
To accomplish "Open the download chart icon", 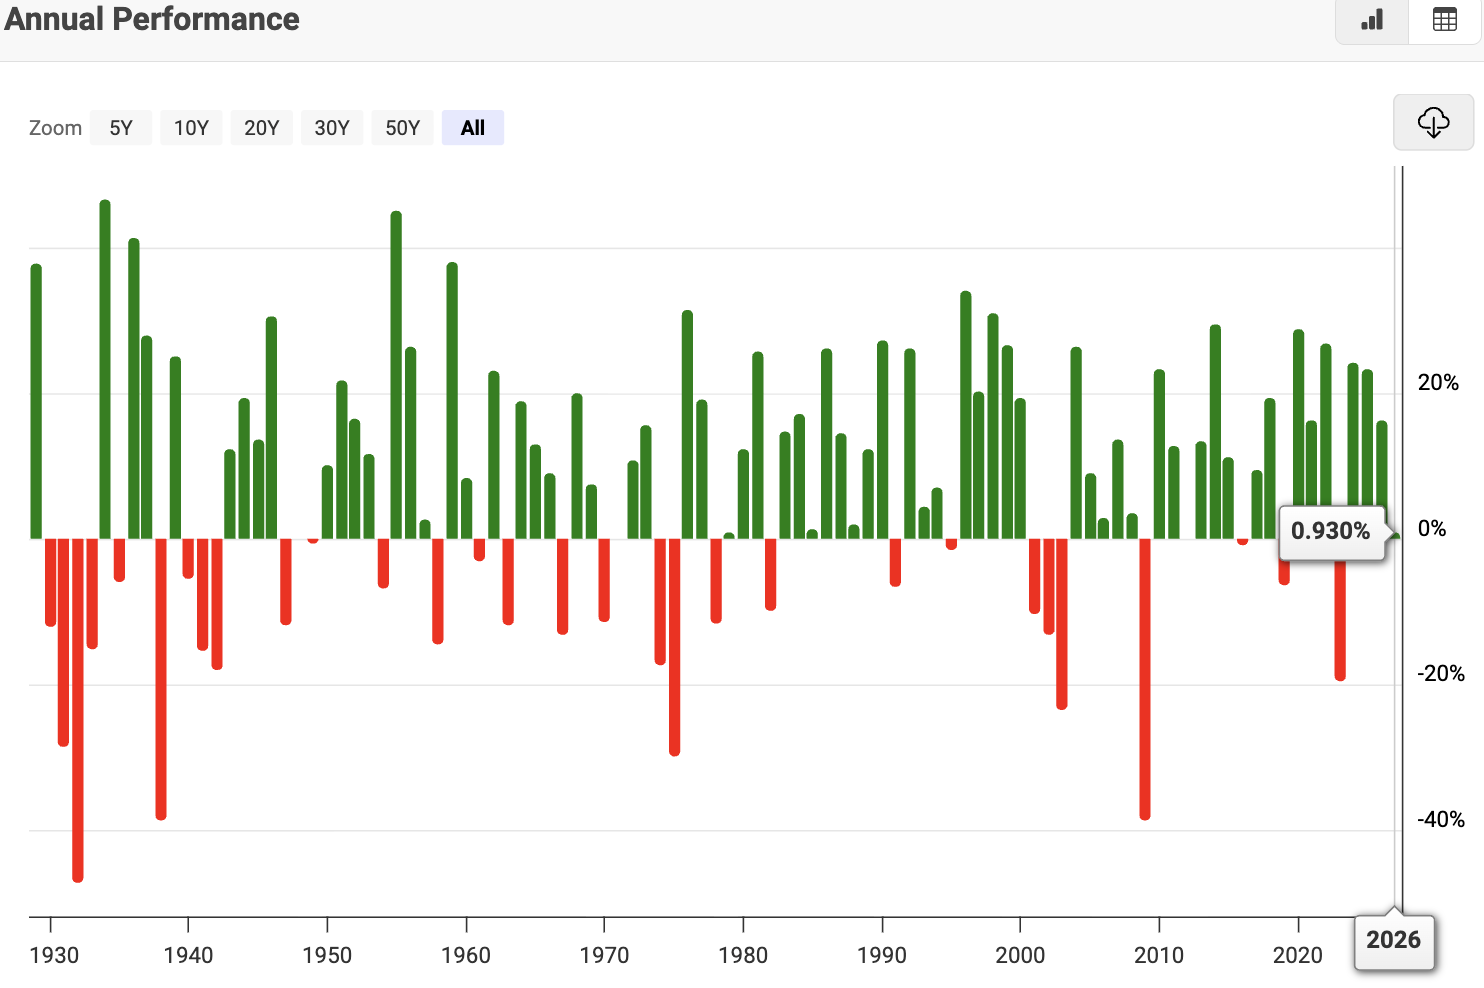I will pos(1433,122).
